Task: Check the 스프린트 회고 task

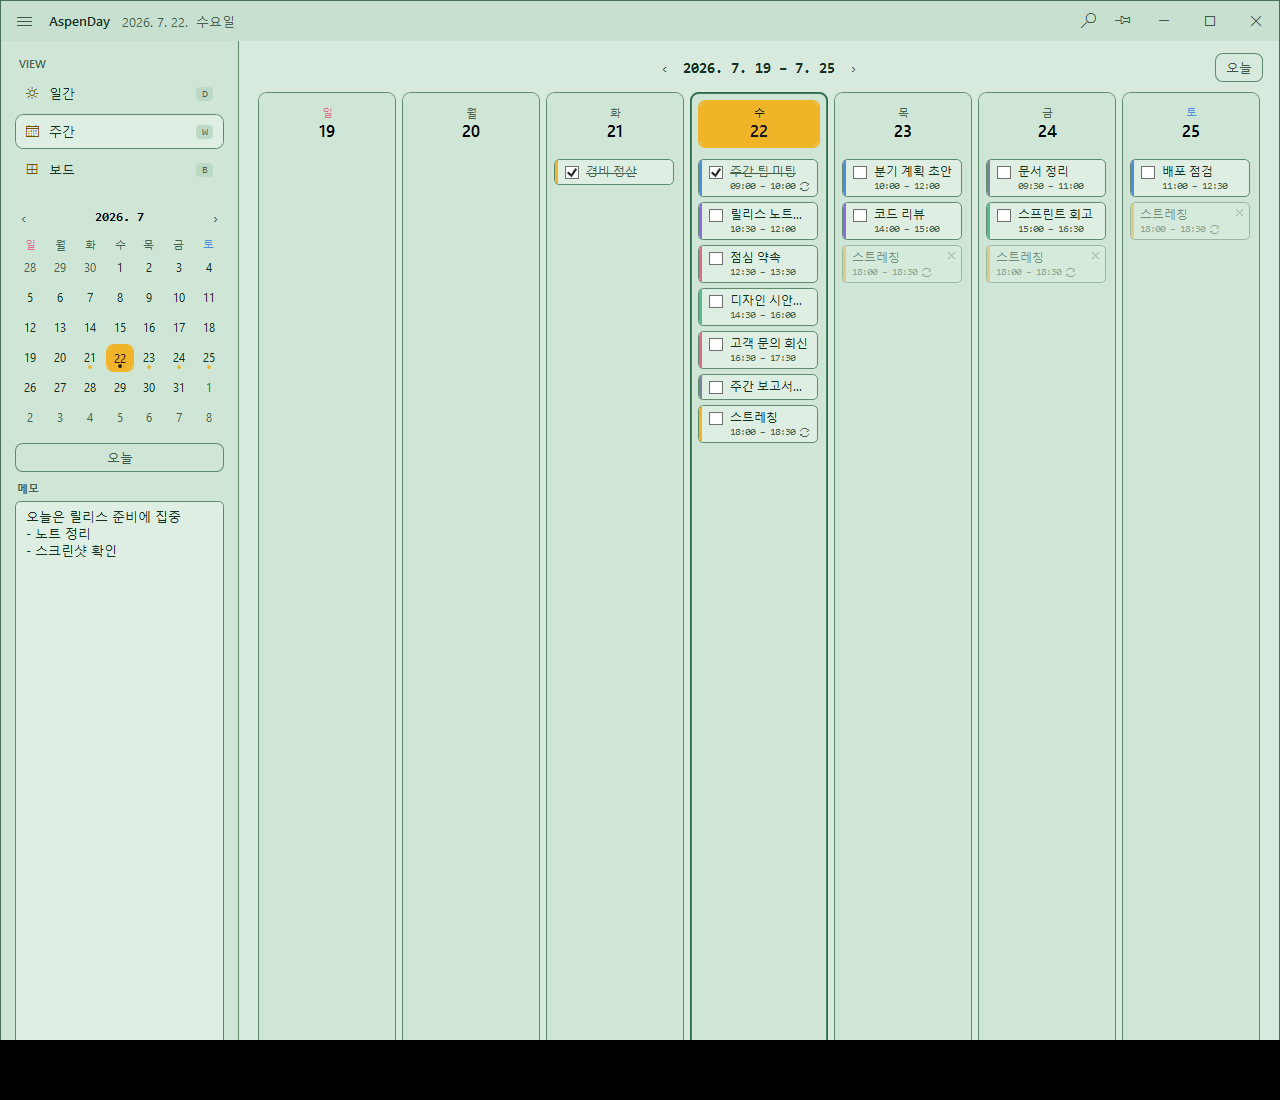Action: (x=1004, y=215)
